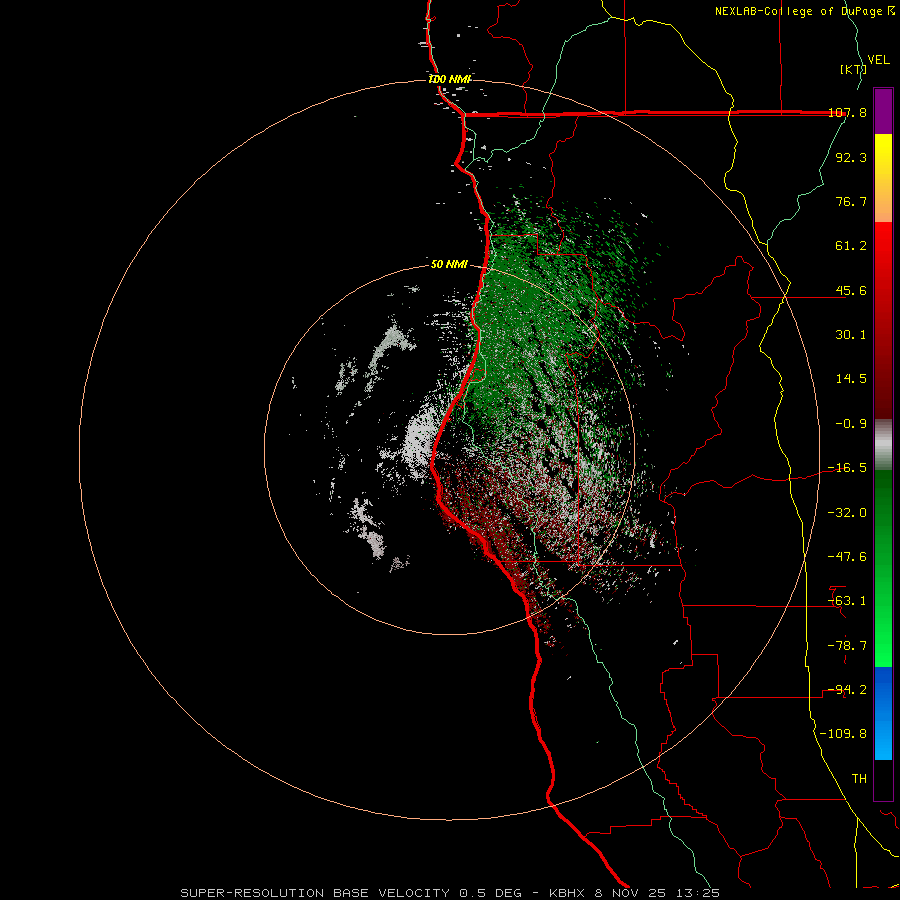Pick the red segment of the color bar
Image resolution: width=900 pixels, height=900 pixels.
[883, 320]
